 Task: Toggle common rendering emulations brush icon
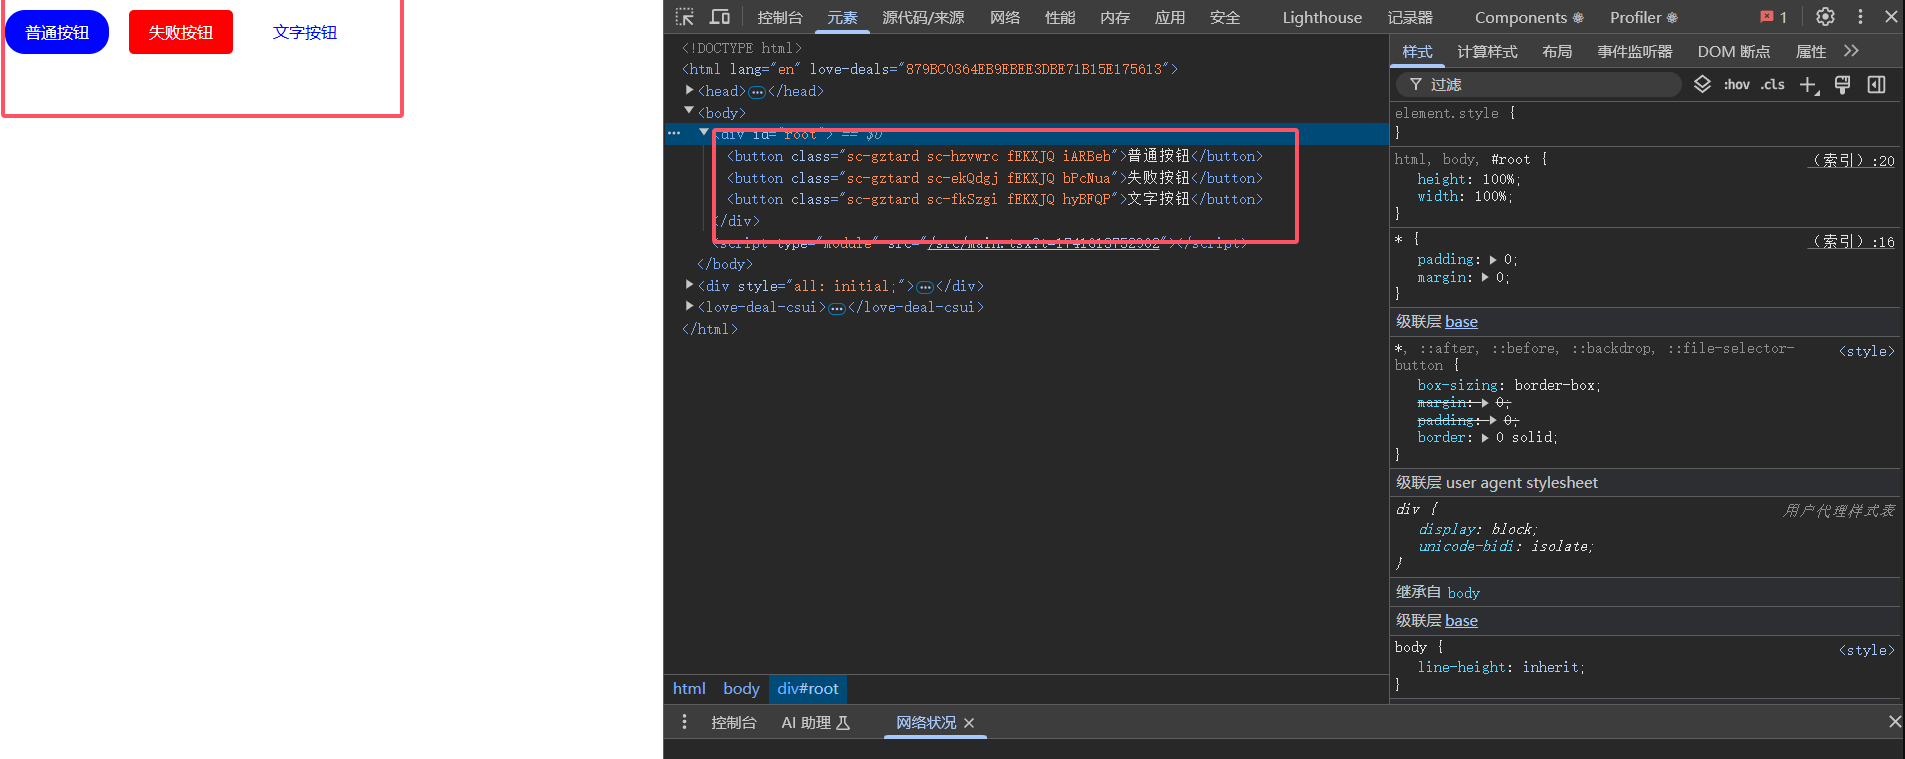(x=1842, y=85)
